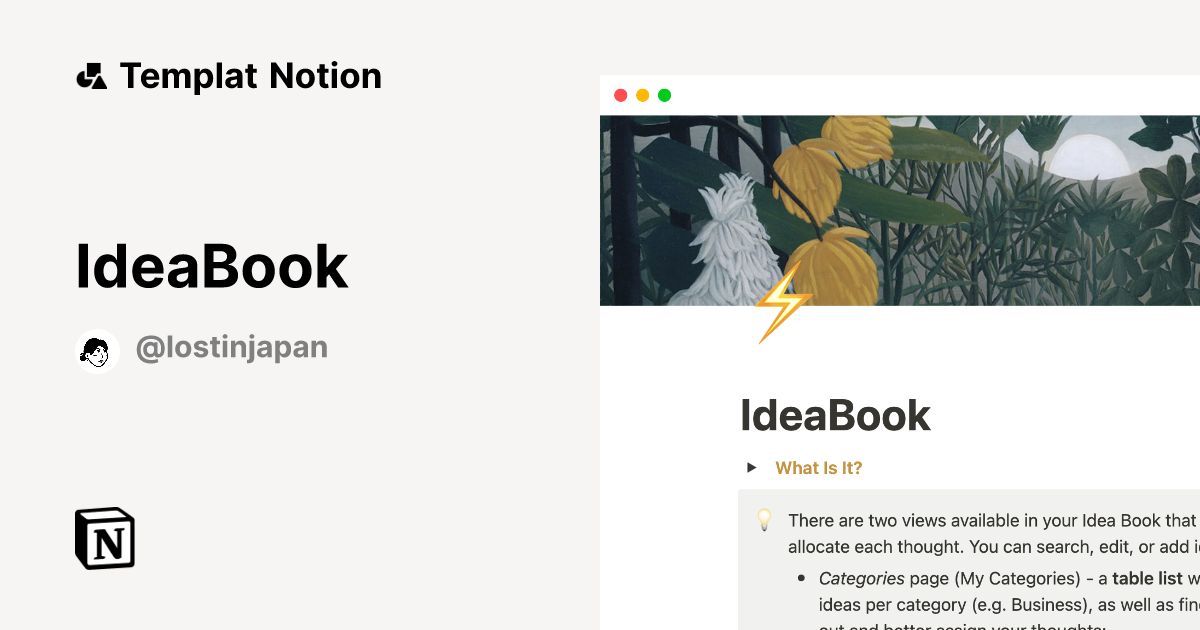The image size is (1200, 630).
Task: Open the @lostinjapan creator profile link
Action: tap(232, 347)
